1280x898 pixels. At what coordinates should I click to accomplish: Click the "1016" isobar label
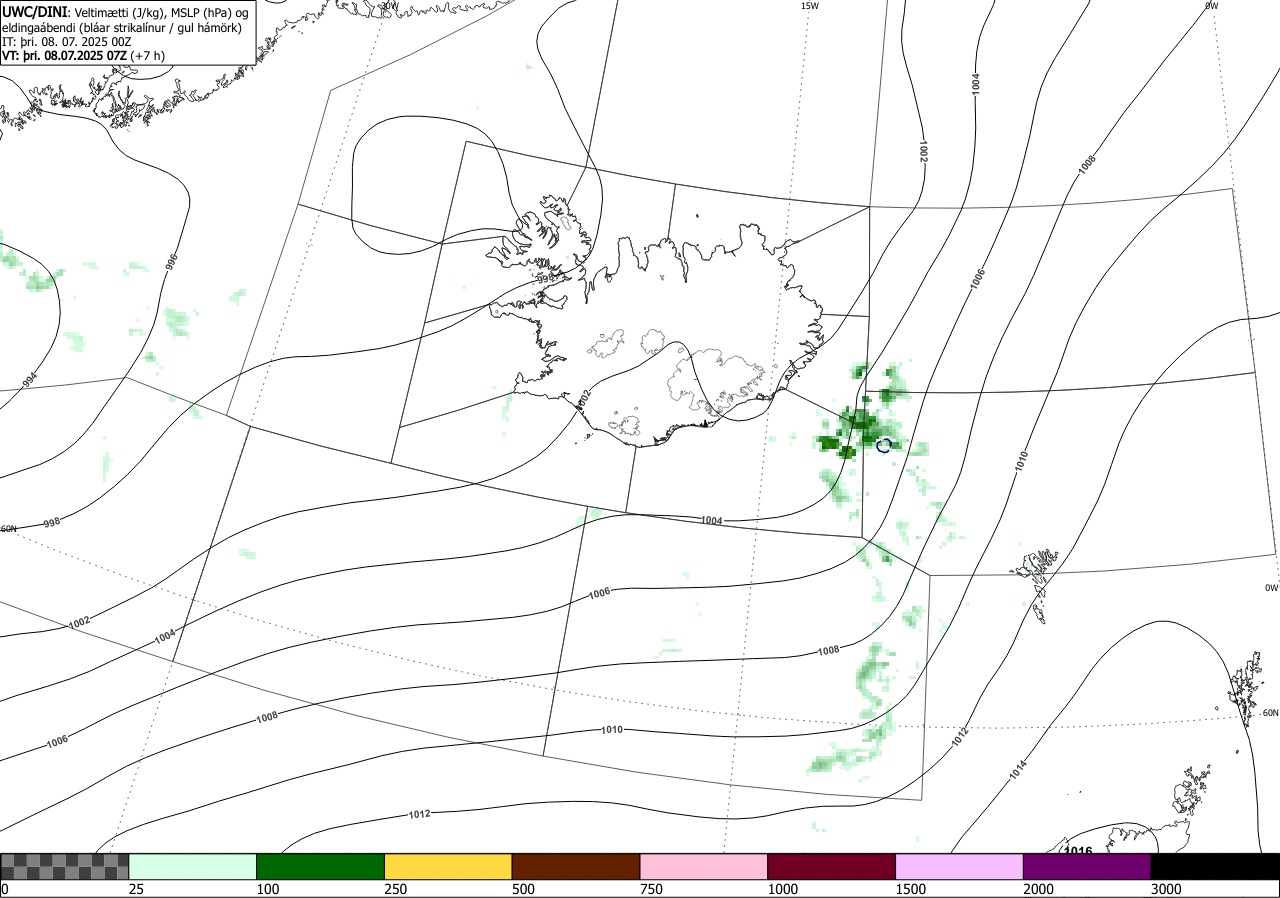[x=1078, y=850]
